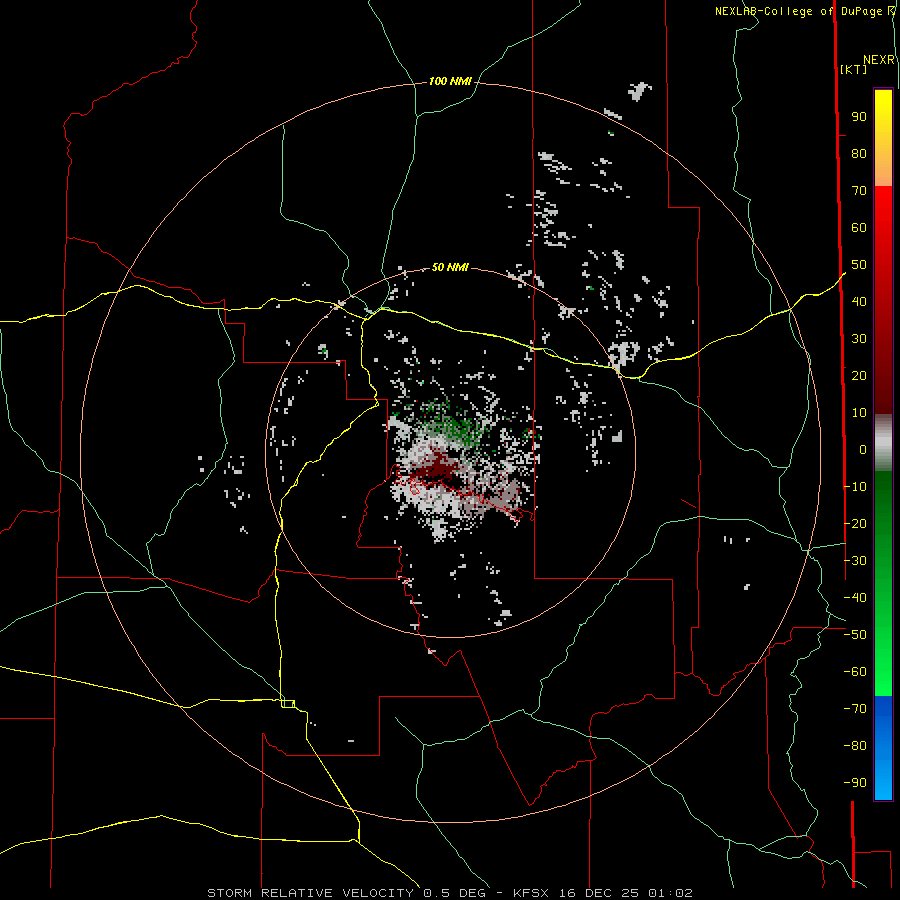
Task: Pick the gray zero-velocity color bar segment
Action: 883,443
